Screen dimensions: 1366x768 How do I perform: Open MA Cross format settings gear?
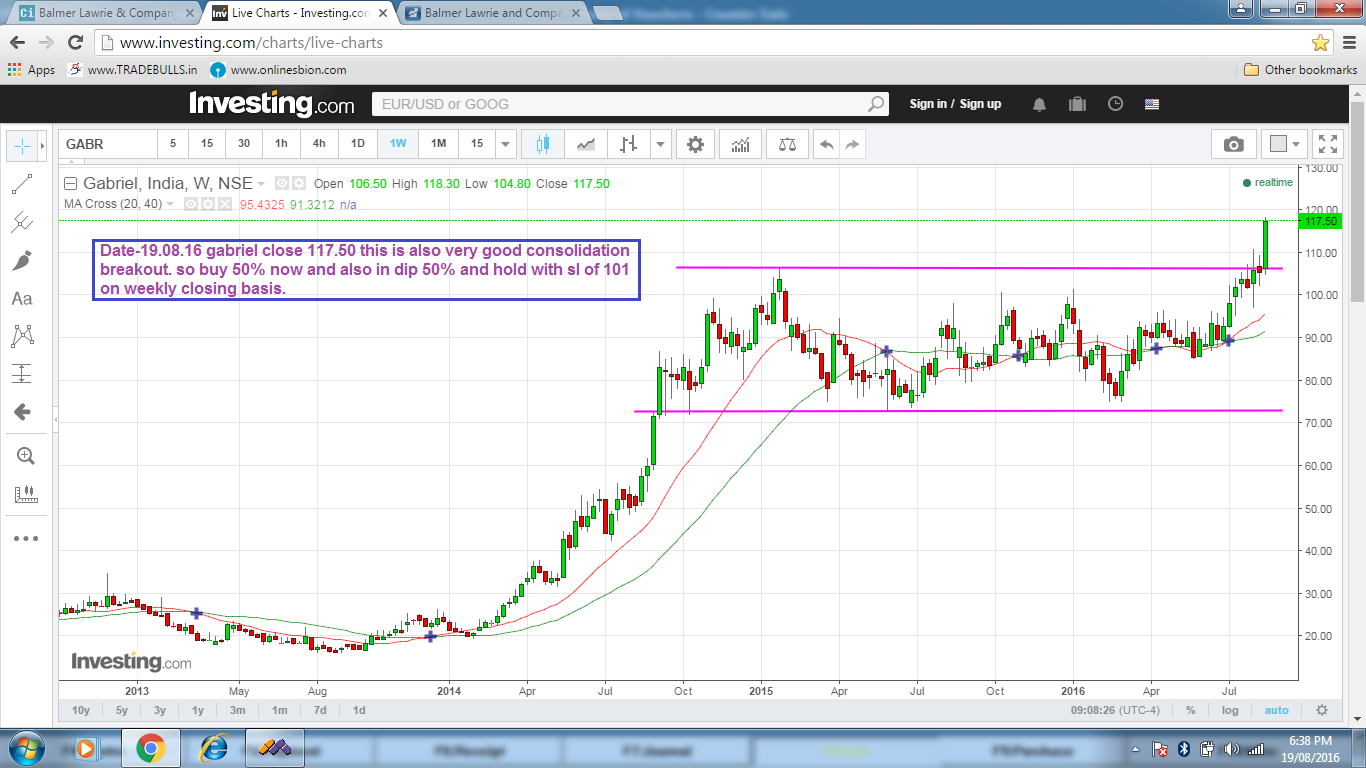pos(208,204)
